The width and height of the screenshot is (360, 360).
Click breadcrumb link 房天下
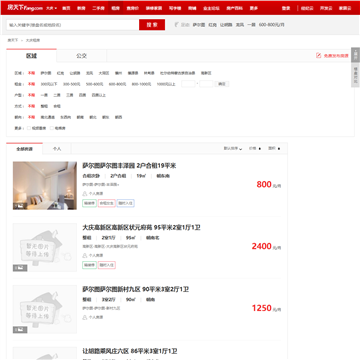click(x=12, y=40)
